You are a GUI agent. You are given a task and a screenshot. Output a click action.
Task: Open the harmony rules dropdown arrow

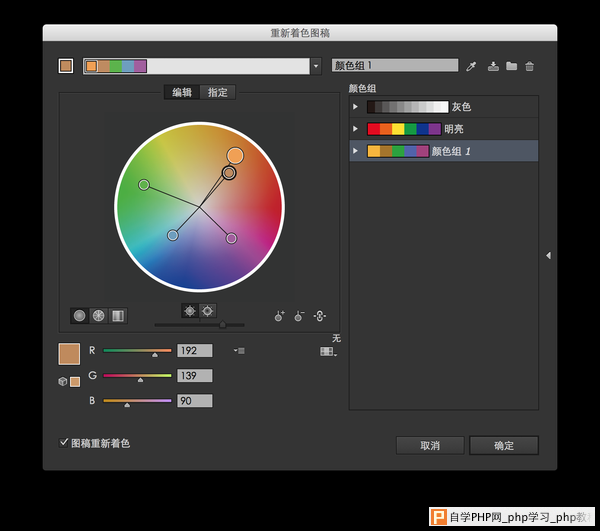coord(316,66)
